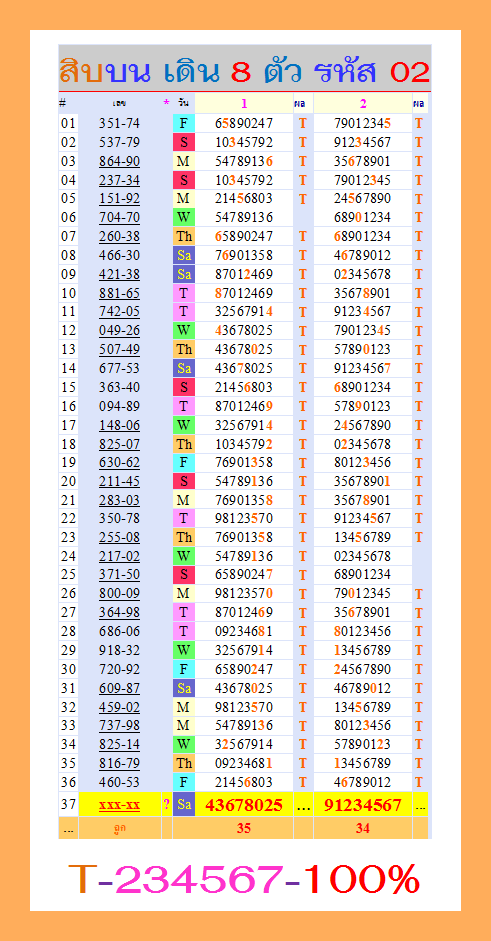Select the number 460-53 in row 36
This screenshot has height=941, width=491.
(119, 782)
